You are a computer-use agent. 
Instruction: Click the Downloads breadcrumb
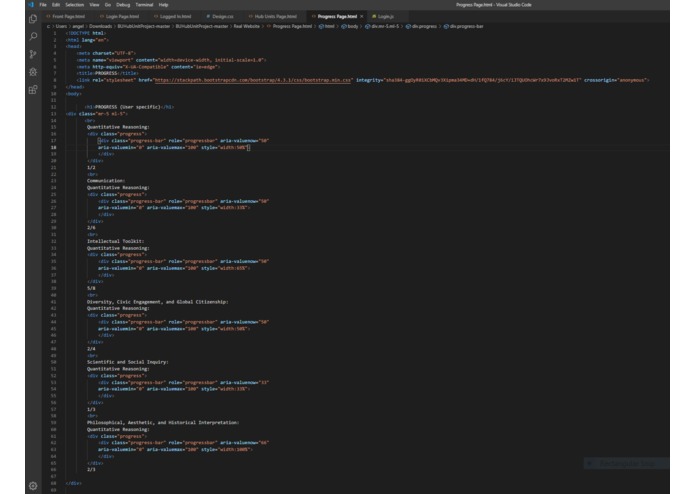pyautogui.click(x=101, y=27)
